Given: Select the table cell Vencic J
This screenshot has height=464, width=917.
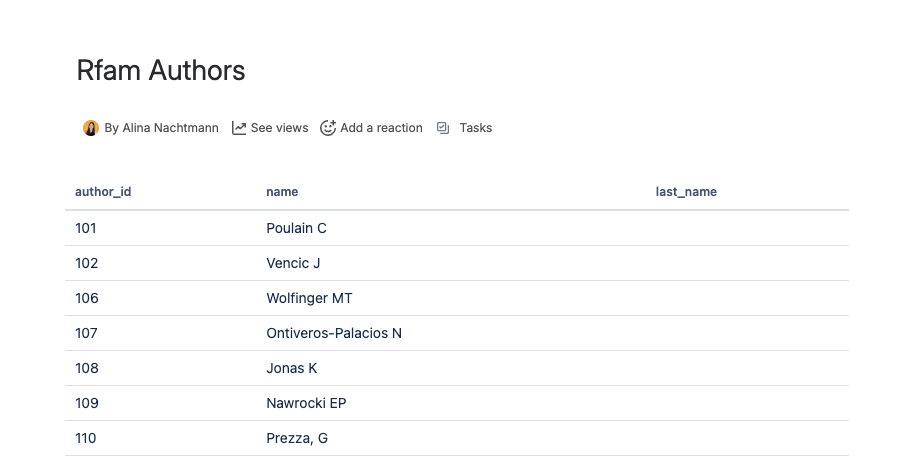Looking at the screenshot, I should click(293, 263).
